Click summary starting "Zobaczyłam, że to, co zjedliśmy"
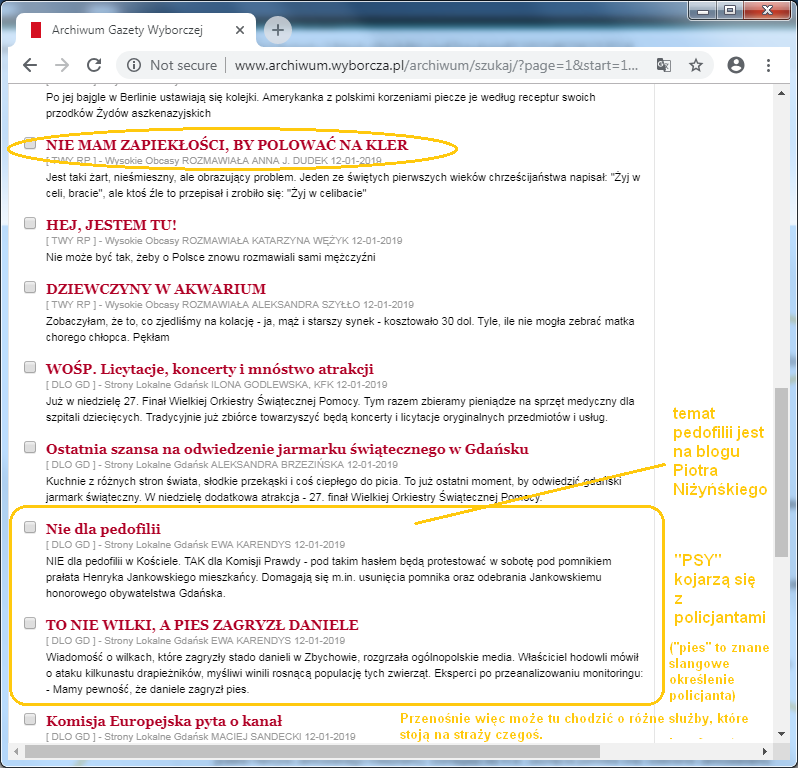 tap(340, 329)
